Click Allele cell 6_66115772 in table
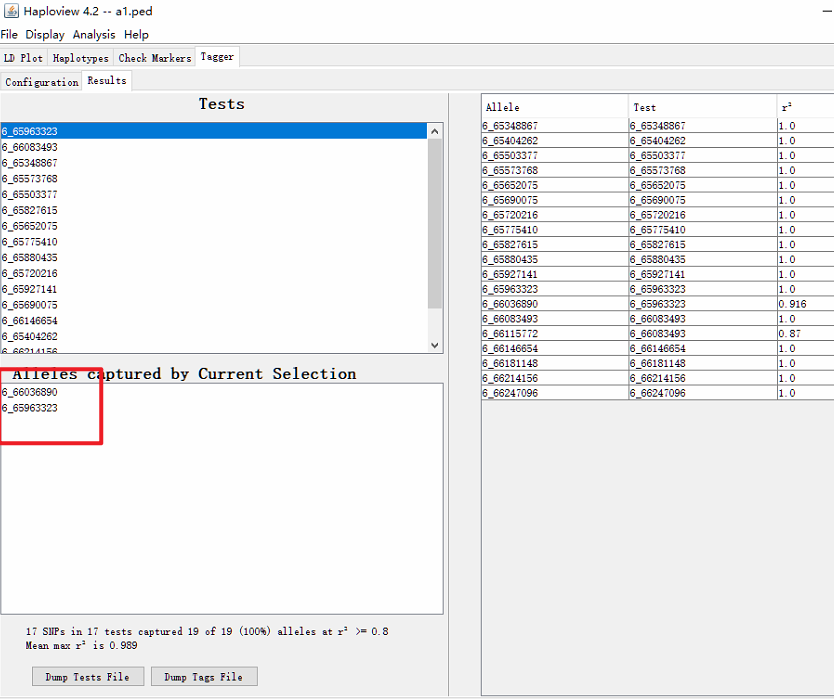Image resolution: width=834 pixels, height=700 pixels. (555, 334)
